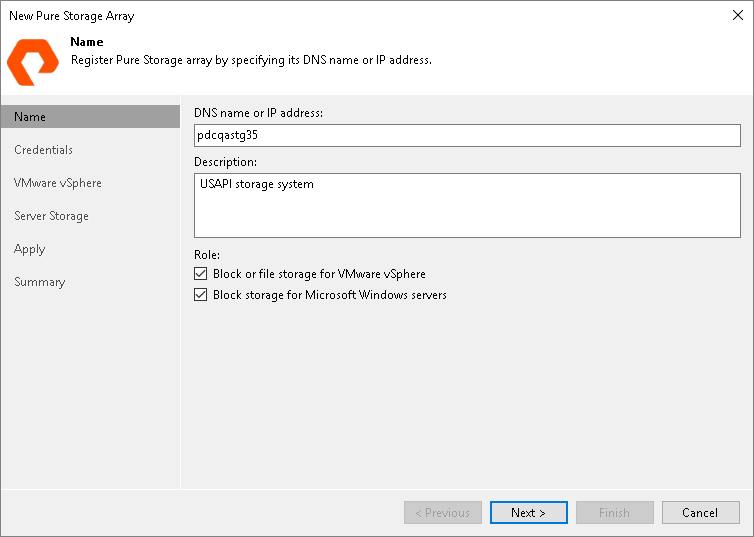This screenshot has width=754, height=537.
Task: Click the 'Description:' label
Action: pyautogui.click(x=225, y=162)
